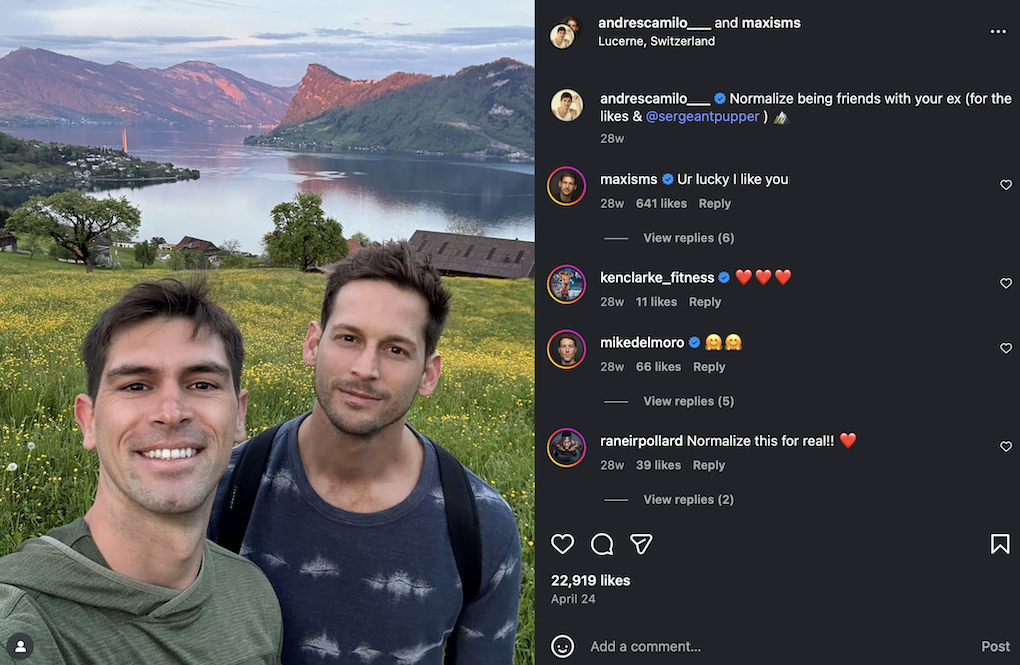Save the post with the bookmark icon
Viewport: 1020px width, 665px height.
click(x=1000, y=543)
